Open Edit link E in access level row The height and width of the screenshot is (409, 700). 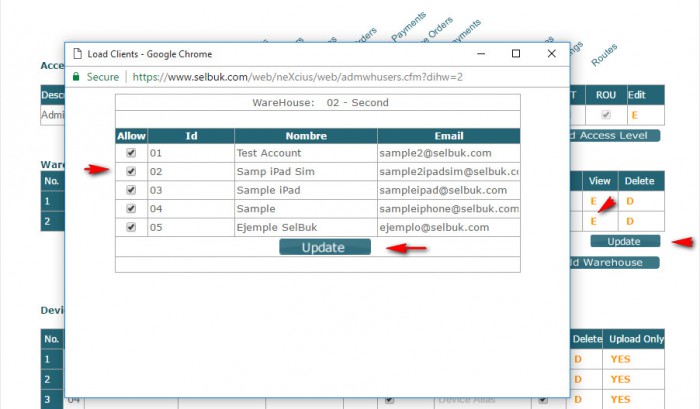pos(634,116)
